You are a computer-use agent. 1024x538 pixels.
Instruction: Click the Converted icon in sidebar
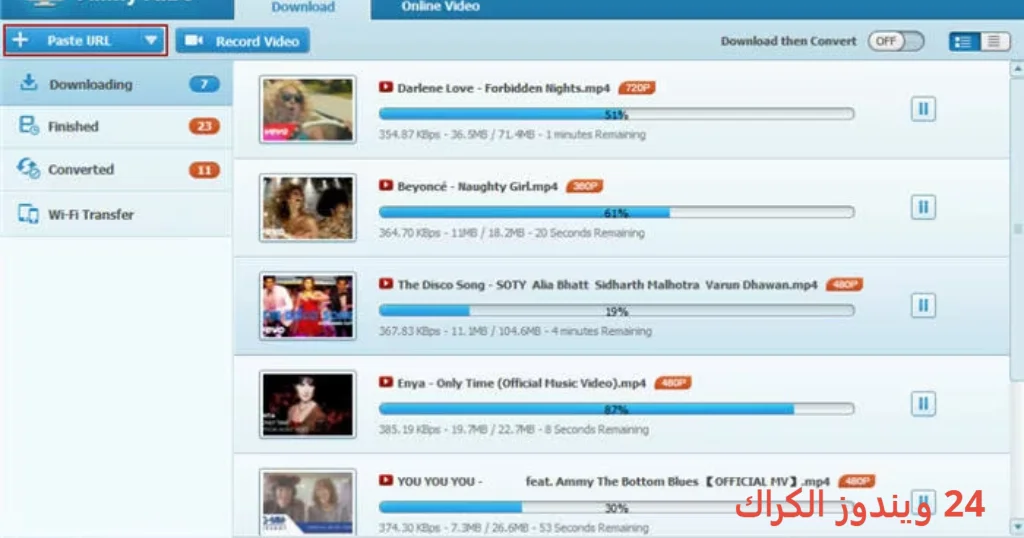[x=28, y=168]
